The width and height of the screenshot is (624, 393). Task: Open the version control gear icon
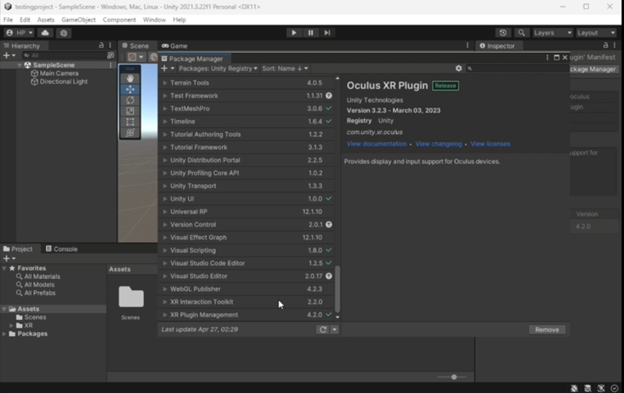pyautogui.click(x=64, y=33)
